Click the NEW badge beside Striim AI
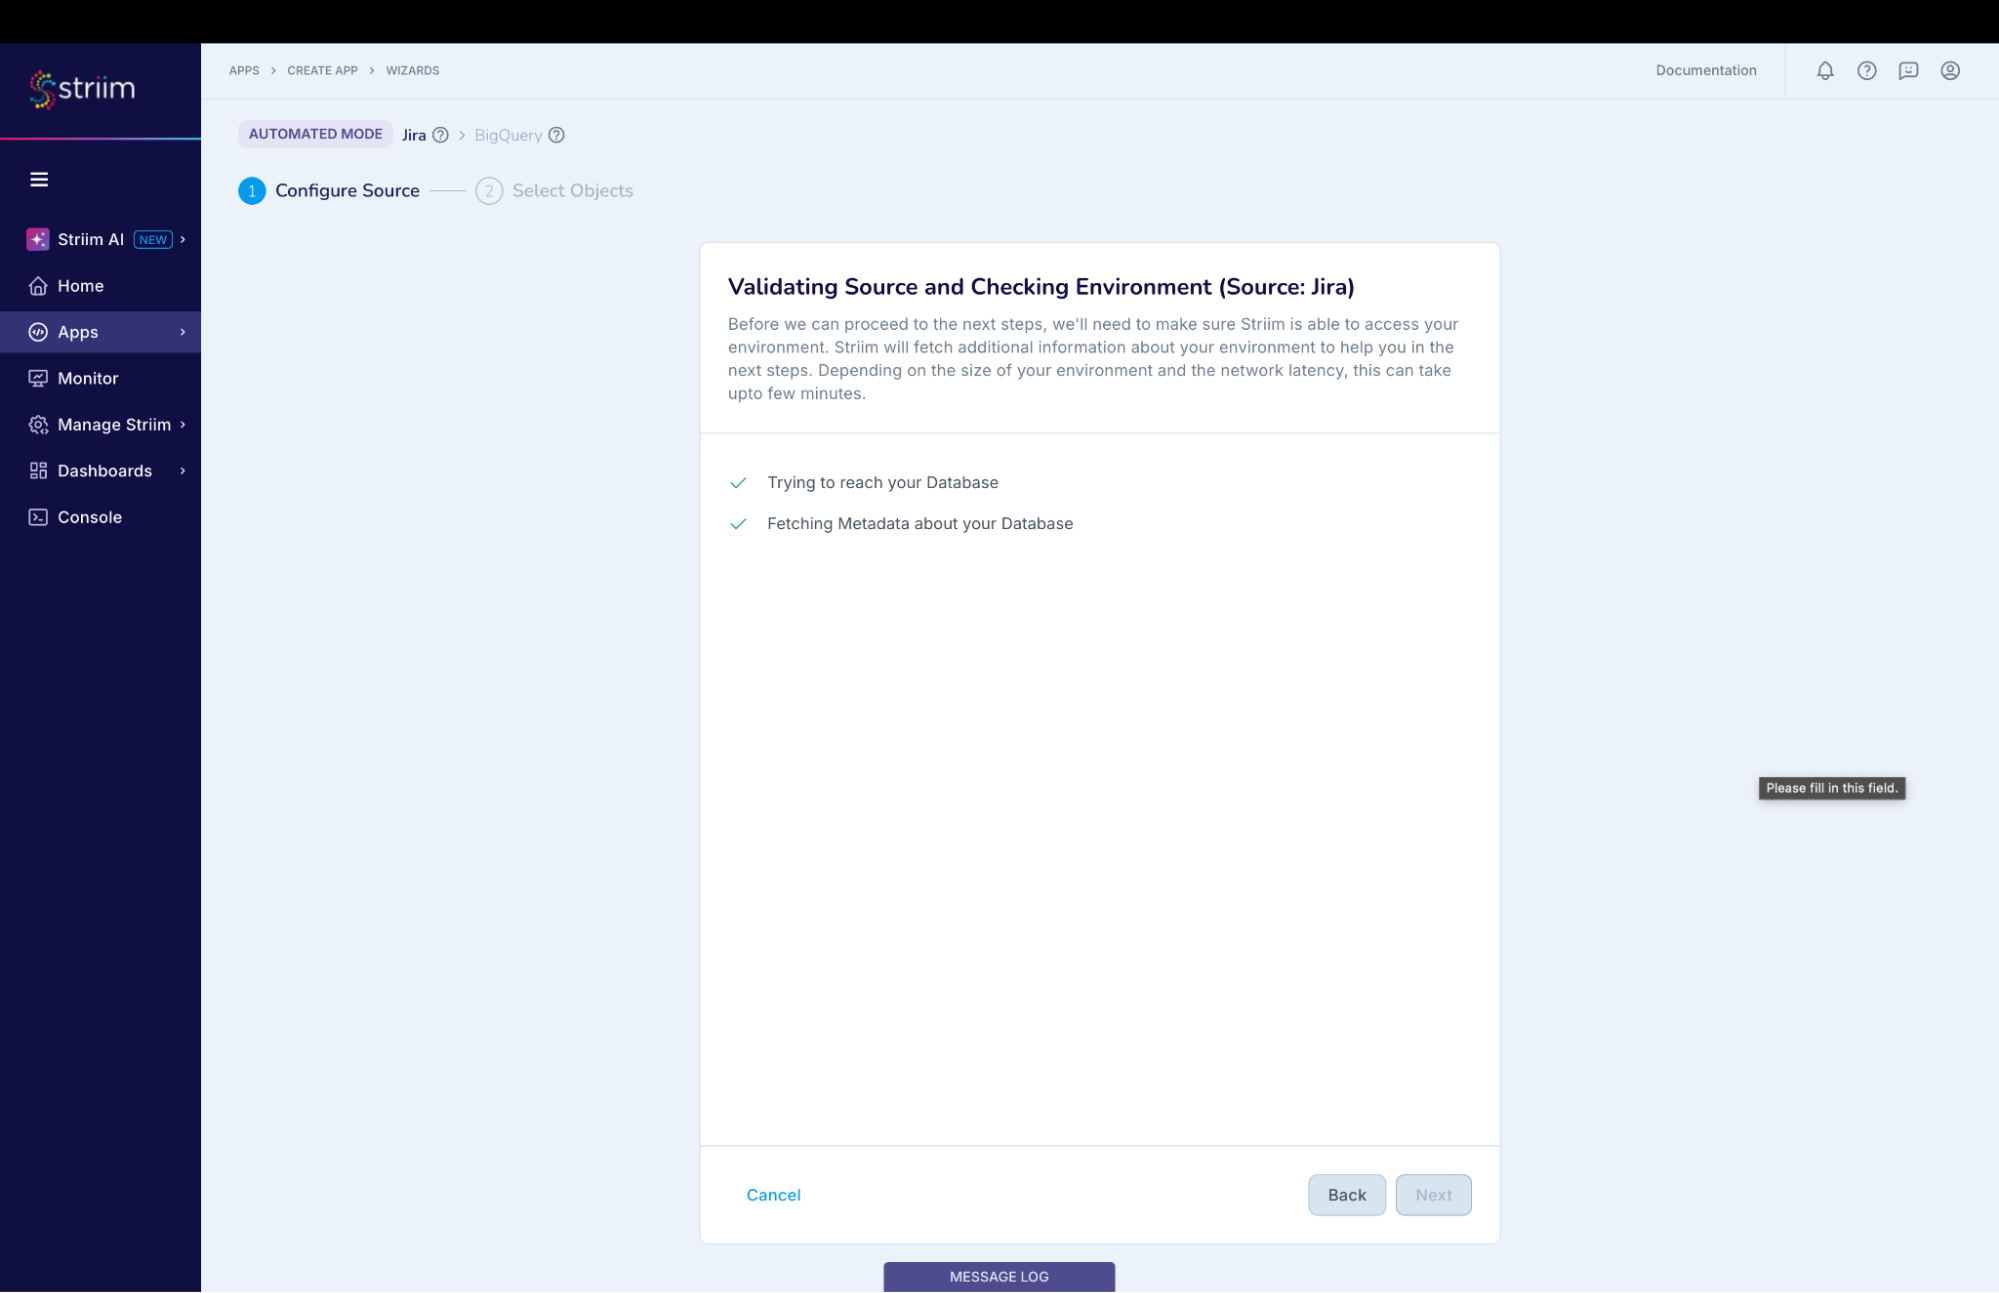 click(153, 240)
